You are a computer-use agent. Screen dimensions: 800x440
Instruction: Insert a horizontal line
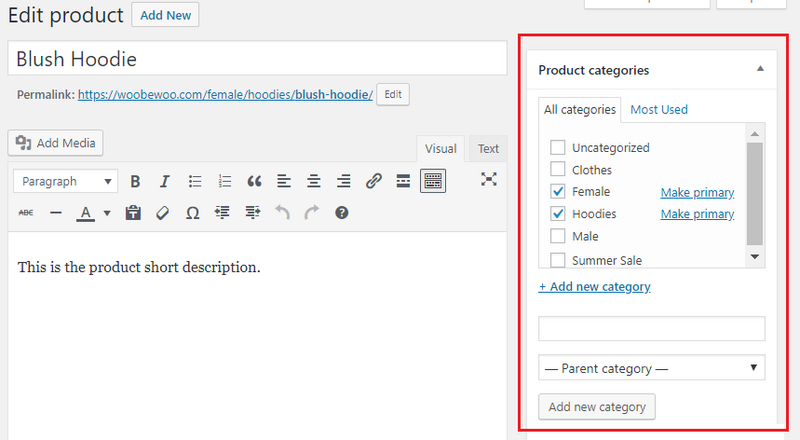[56, 213]
